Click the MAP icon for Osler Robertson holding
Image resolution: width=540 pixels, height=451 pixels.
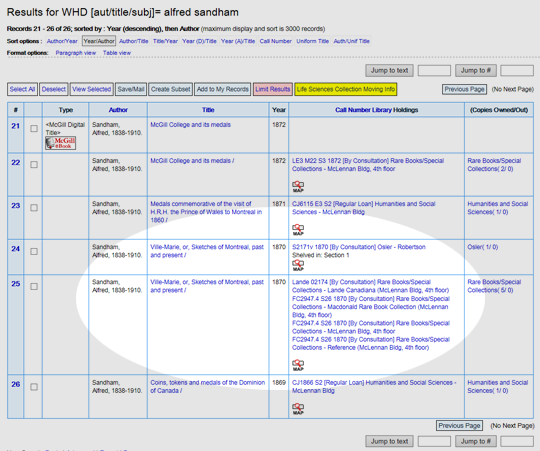(x=298, y=265)
